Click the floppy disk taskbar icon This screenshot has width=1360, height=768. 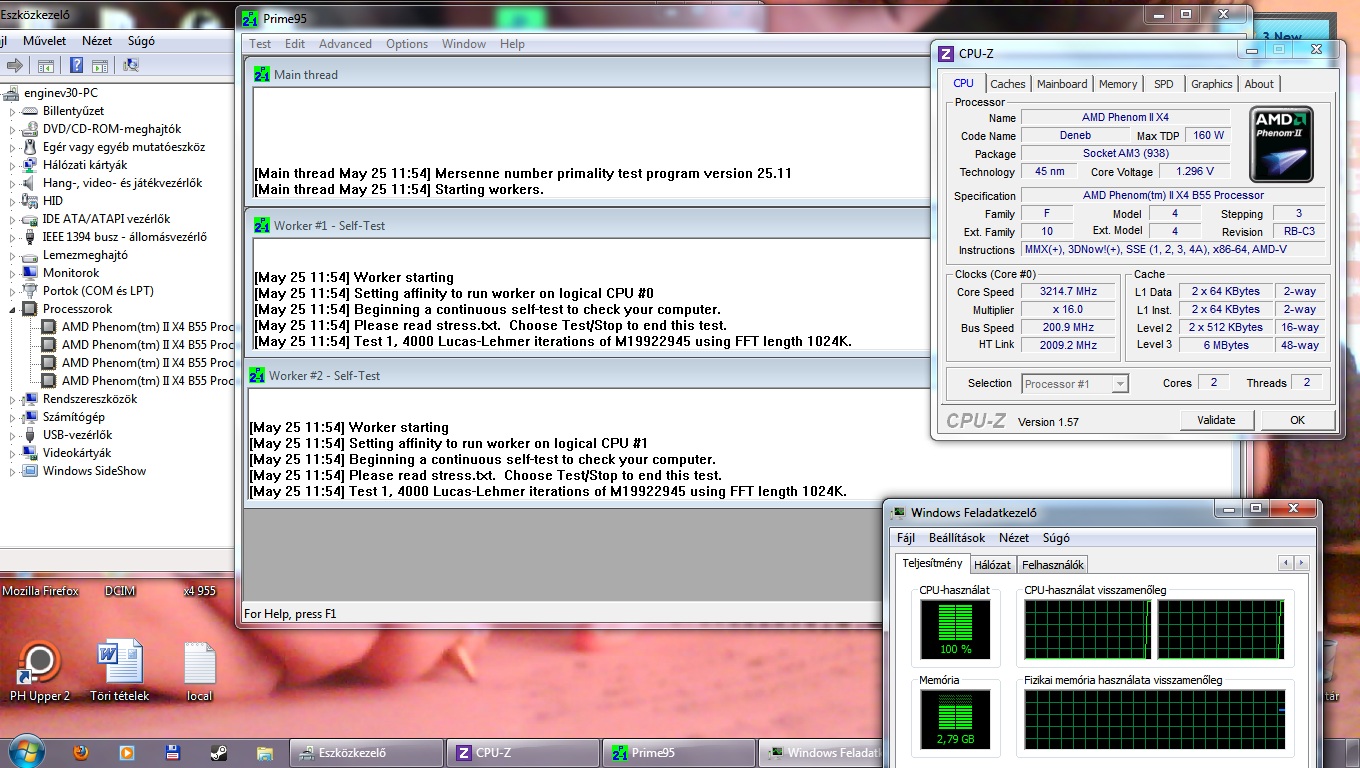pos(172,752)
